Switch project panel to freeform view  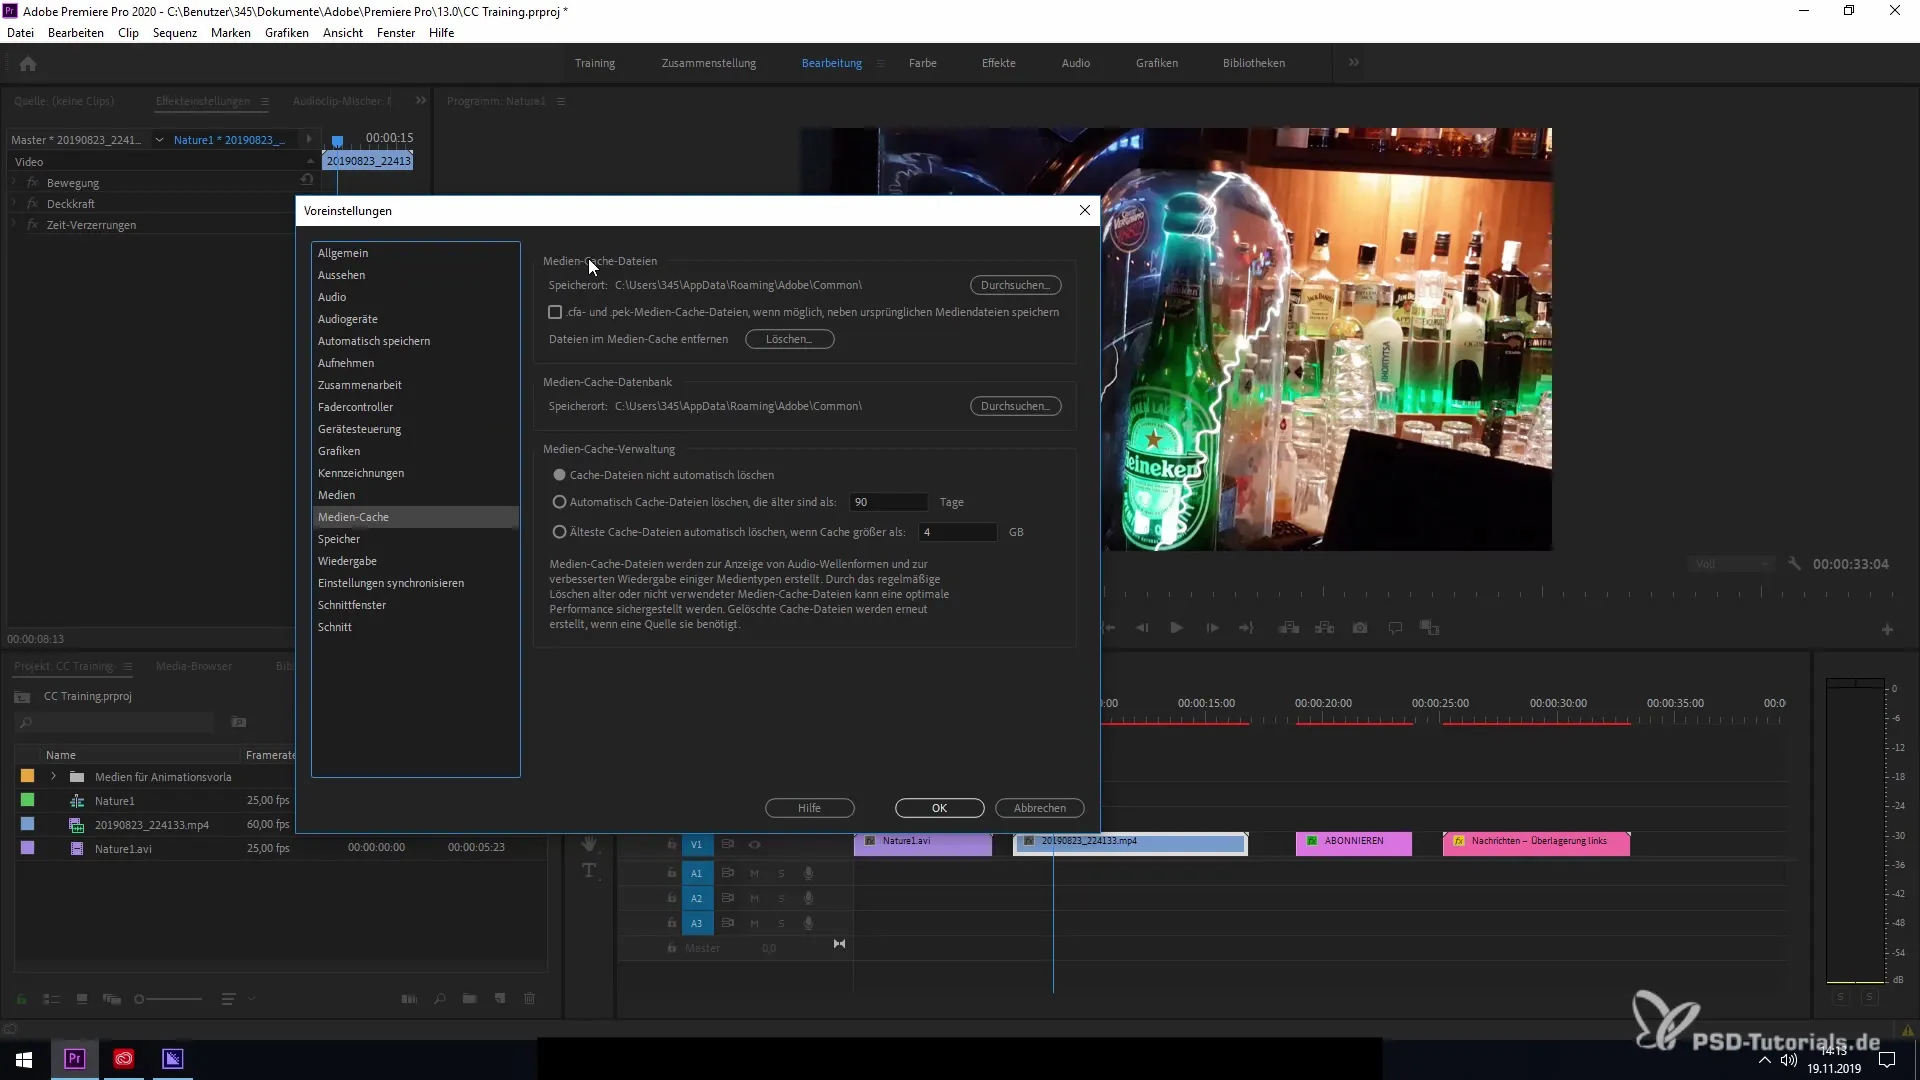click(112, 999)
